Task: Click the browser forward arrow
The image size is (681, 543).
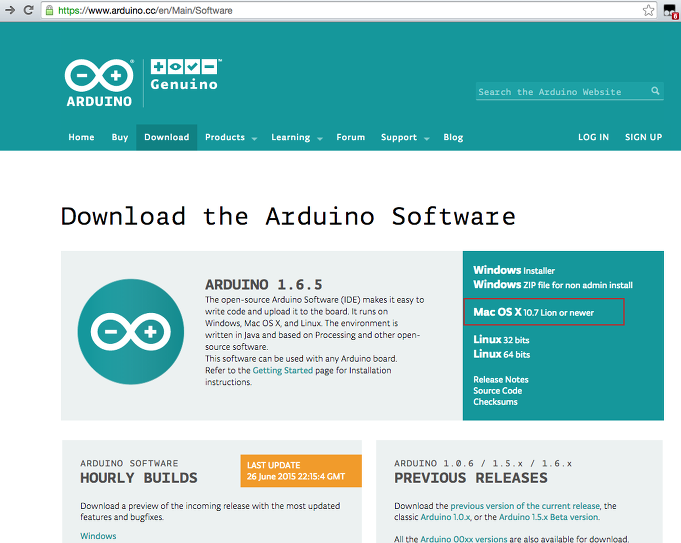Action: tap(10, 10)
